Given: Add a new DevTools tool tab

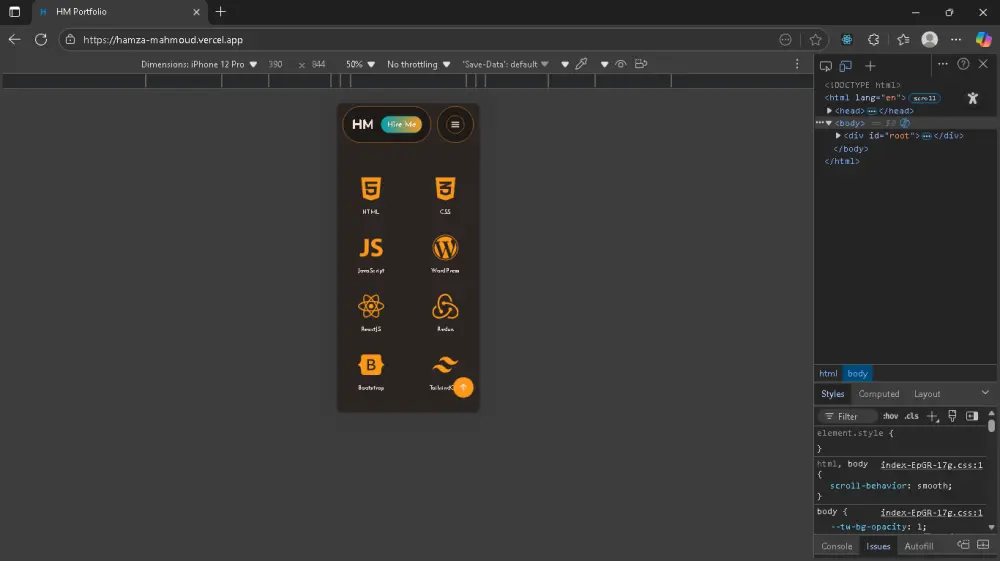Looking at the screenshot, I should [870, 66].
